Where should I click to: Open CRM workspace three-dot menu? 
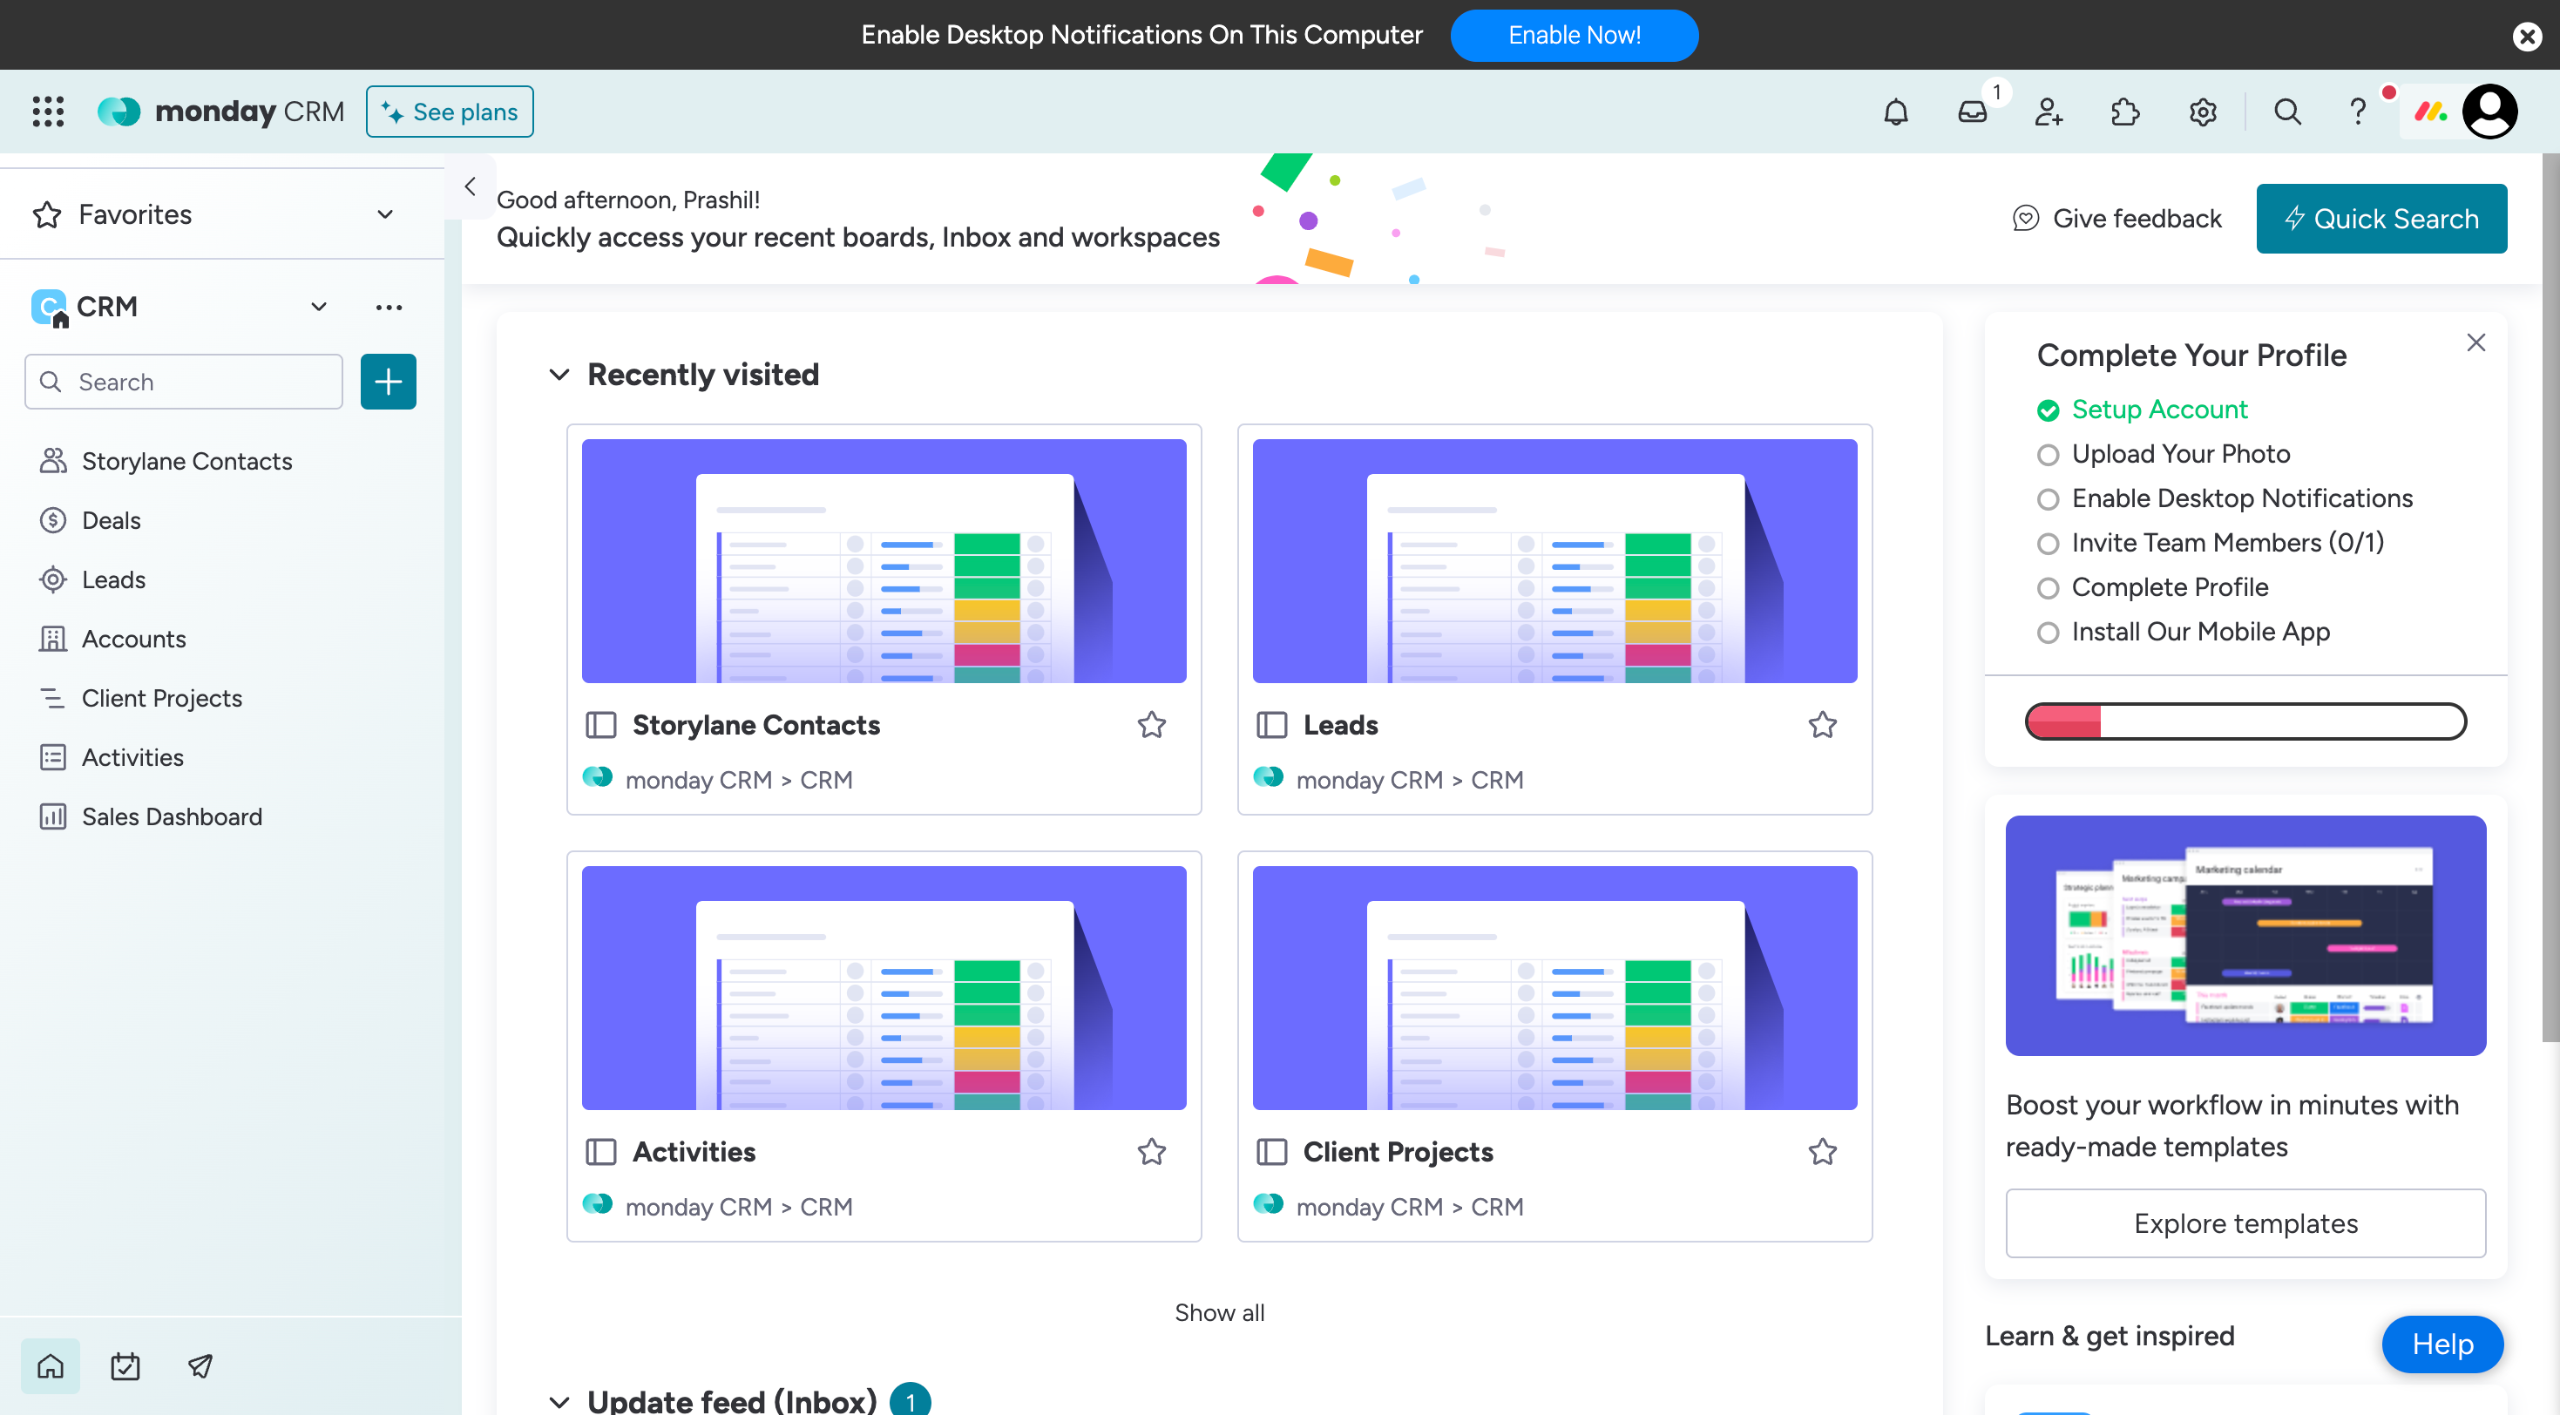pos(389,306)
